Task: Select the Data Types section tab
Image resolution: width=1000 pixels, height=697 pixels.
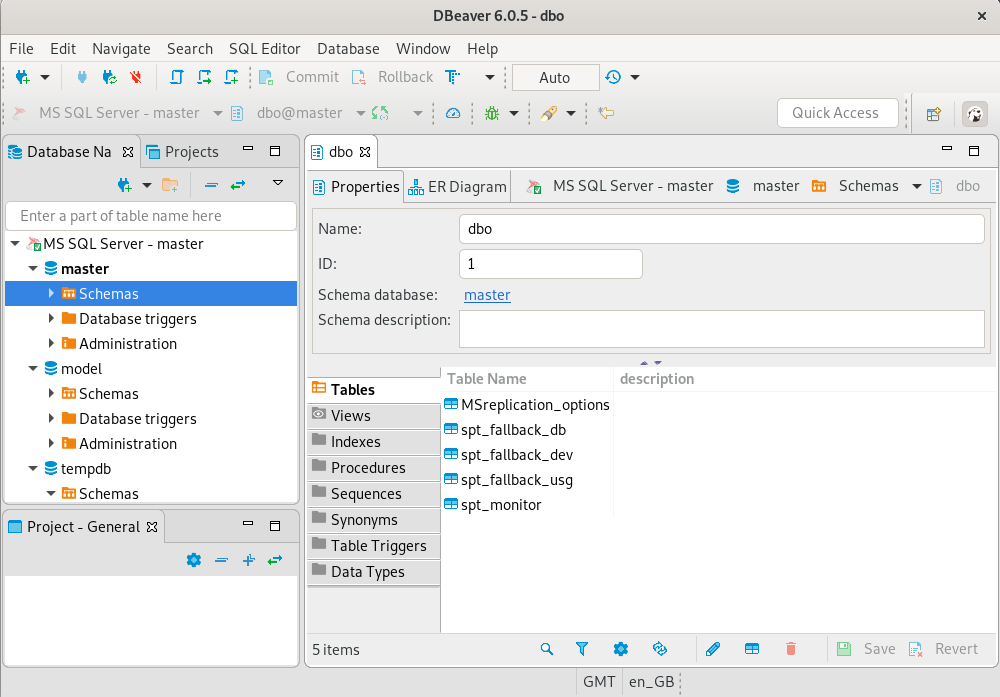Action: click(374, 571)
